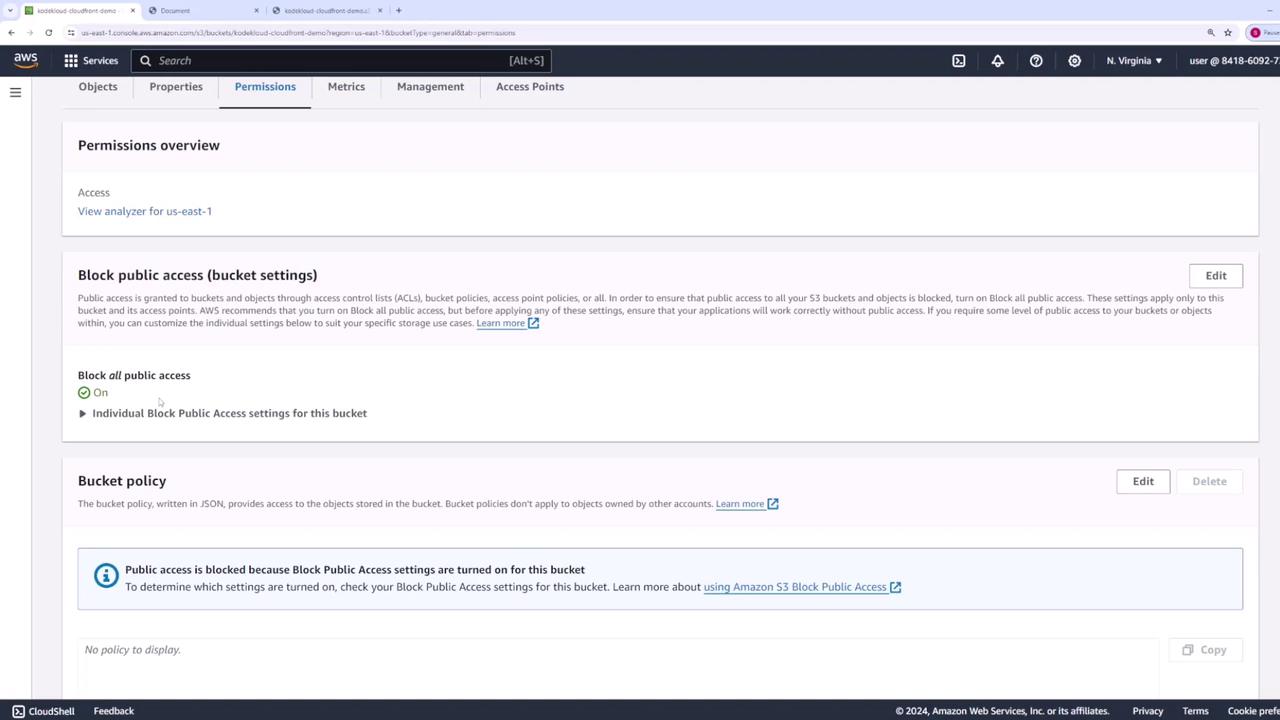The height and width of the screenshot is (720, 1280).
Task: Open the help question mark icon
Action: (1036, 61)
